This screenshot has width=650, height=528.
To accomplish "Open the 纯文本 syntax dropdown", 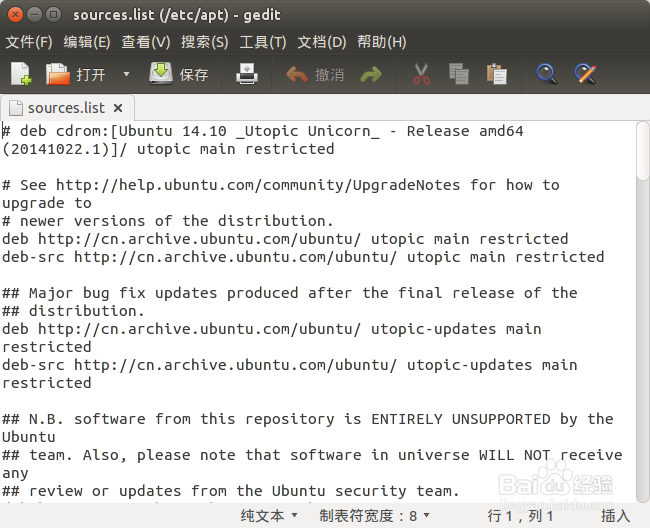I will [x=269, y=516].
